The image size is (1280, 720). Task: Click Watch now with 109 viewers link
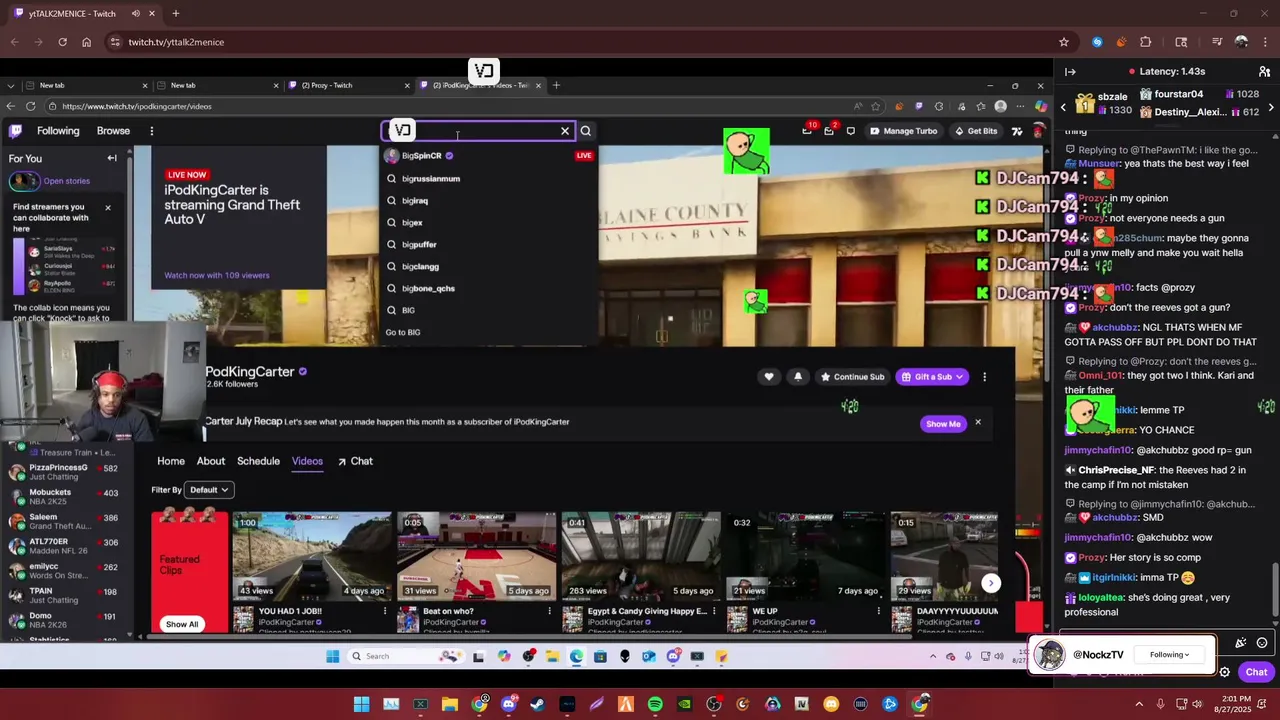(216, 275)
